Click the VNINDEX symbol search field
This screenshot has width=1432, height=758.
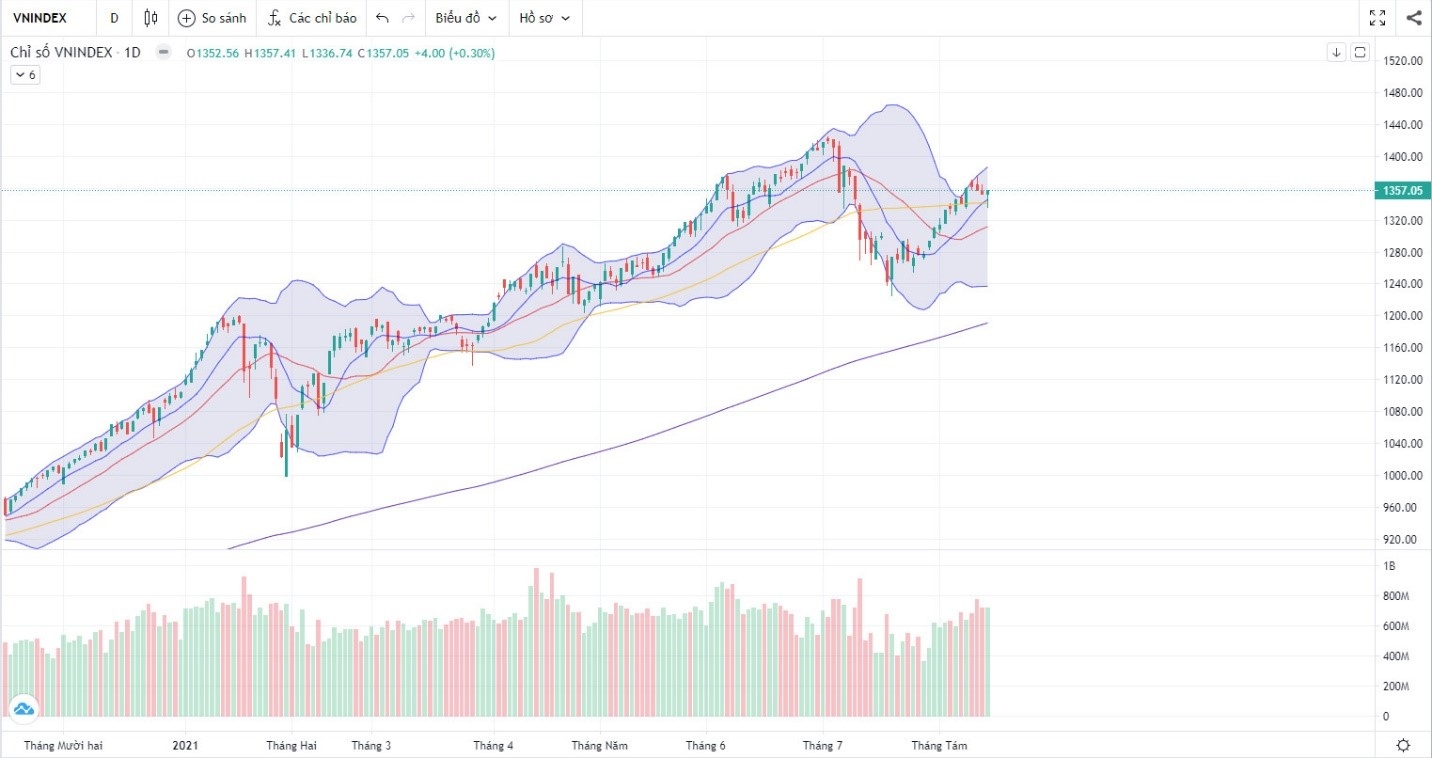tap(39, 18)
